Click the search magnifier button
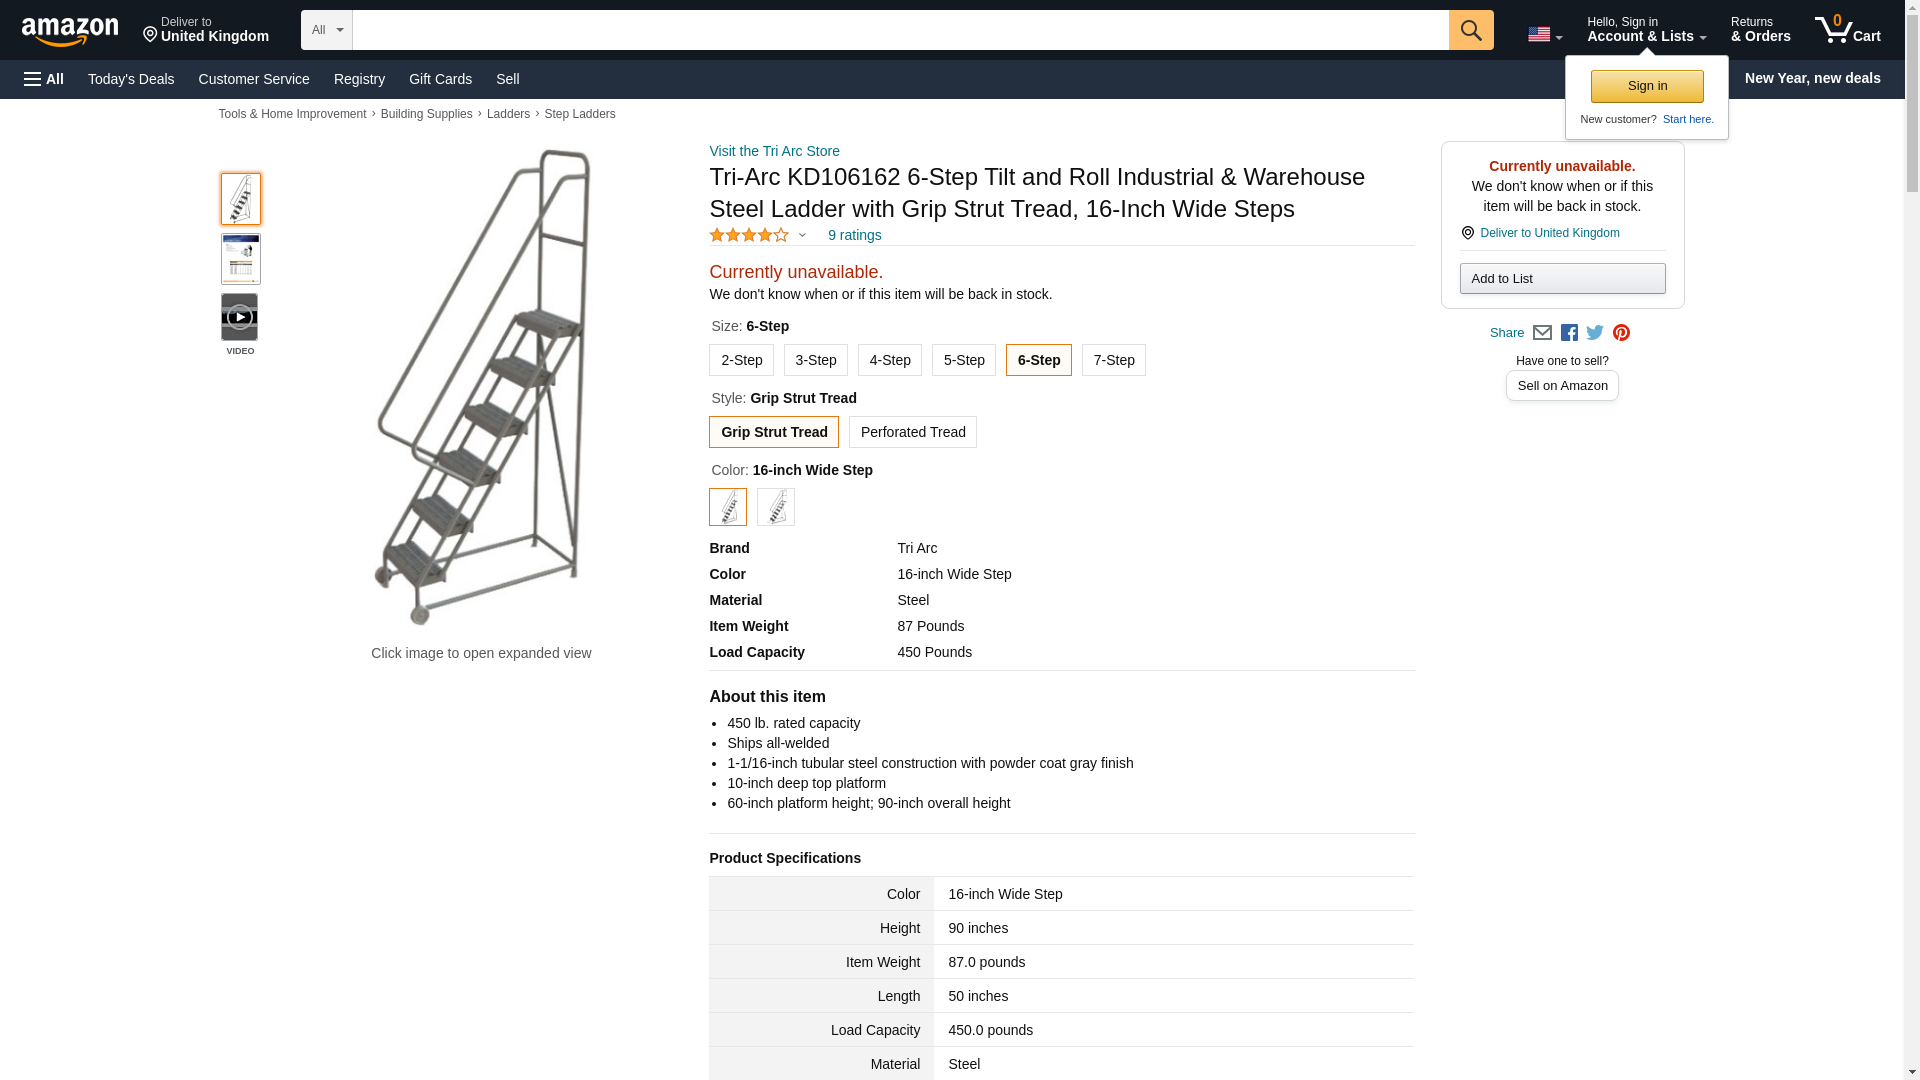 [1470, 30]
